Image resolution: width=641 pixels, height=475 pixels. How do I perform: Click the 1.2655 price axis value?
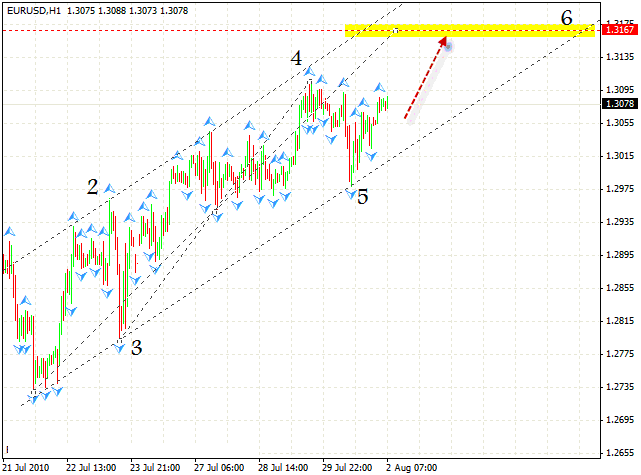[620, 453]
